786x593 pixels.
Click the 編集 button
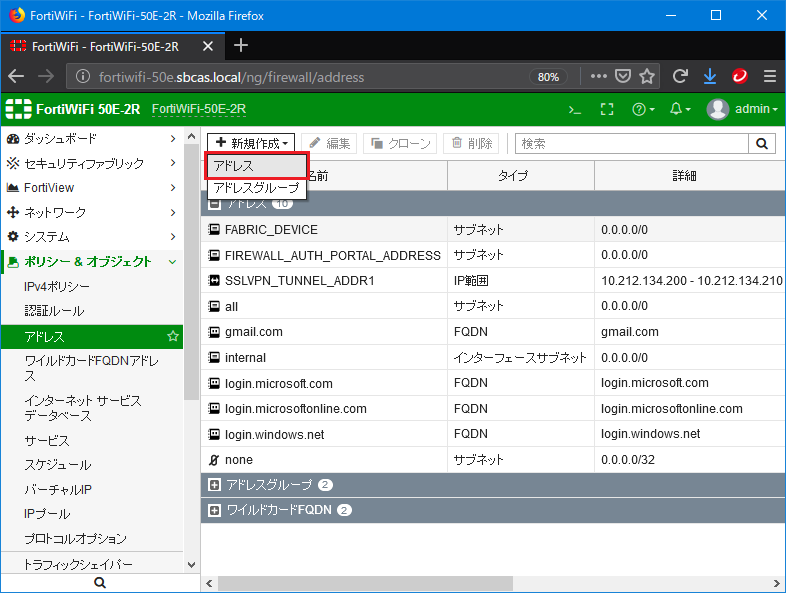(329, 144)
